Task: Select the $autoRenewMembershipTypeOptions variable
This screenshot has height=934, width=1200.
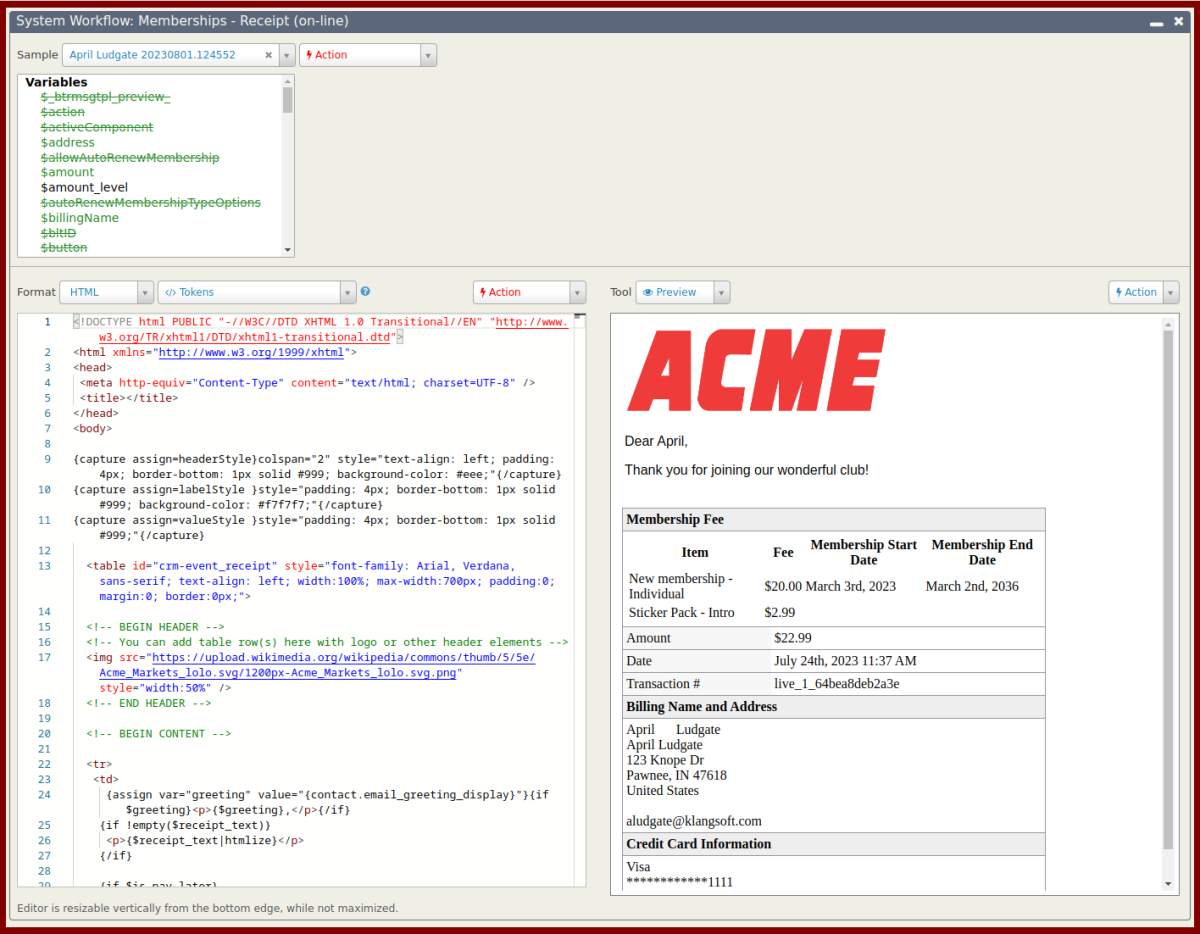Action: tap(151, 202)
